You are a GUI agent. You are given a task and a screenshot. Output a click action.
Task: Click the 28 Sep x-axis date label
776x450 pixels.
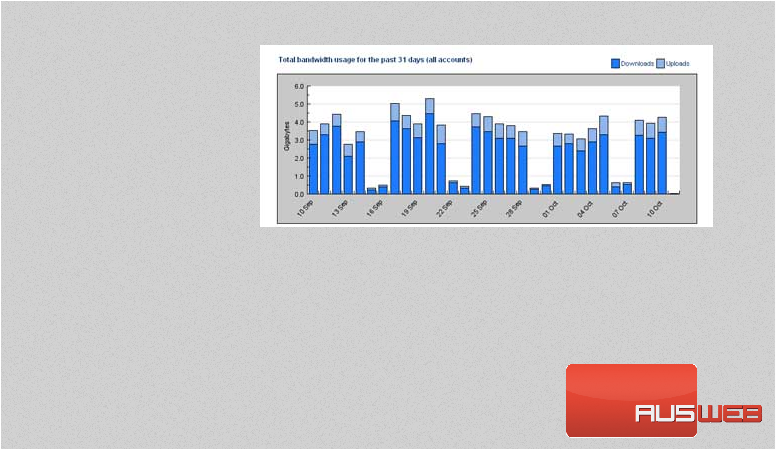(516, 208)
